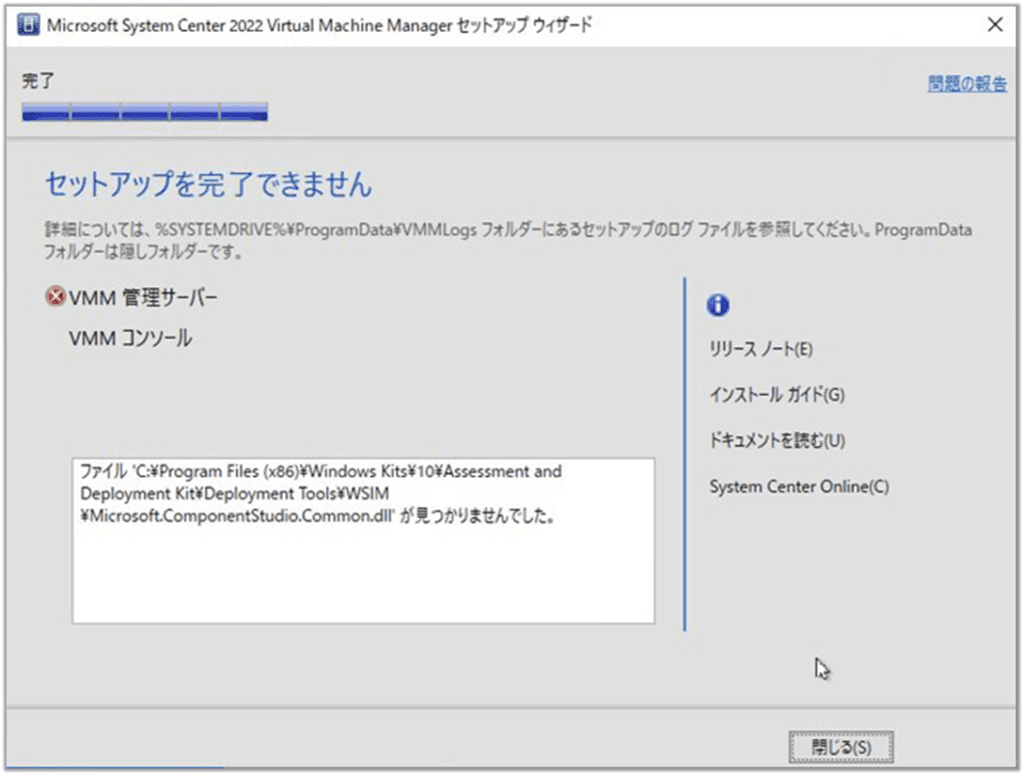Click the blue information icon
This screenshot has width=1024, height=775.
tap(718, 305)
